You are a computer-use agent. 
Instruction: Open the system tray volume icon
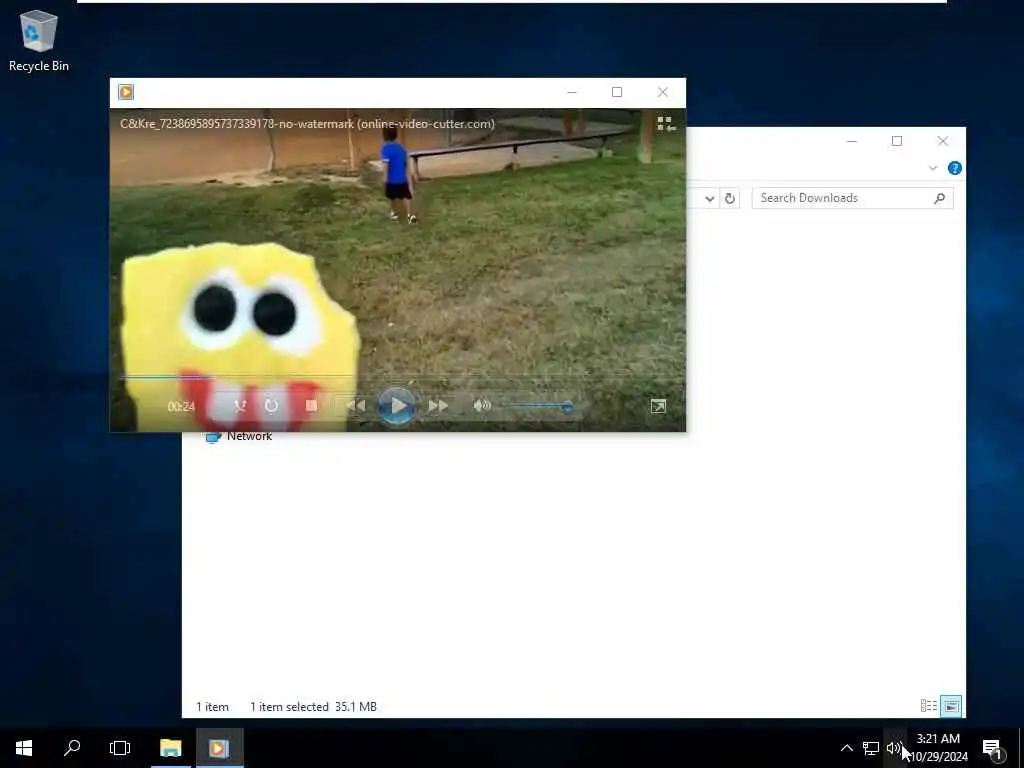pos(893,748)
